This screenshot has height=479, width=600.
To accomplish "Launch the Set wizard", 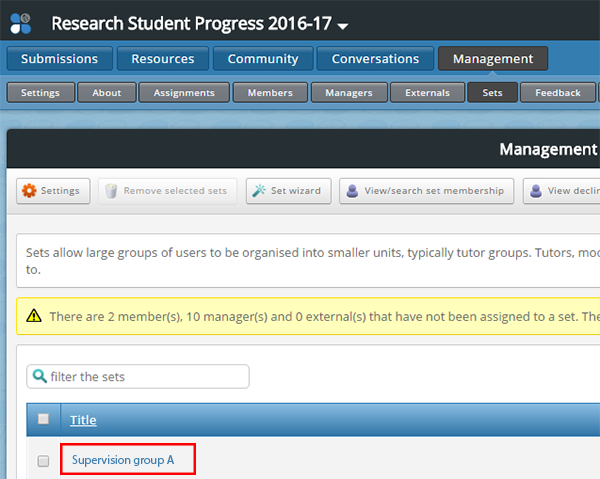I will [289, 191].
